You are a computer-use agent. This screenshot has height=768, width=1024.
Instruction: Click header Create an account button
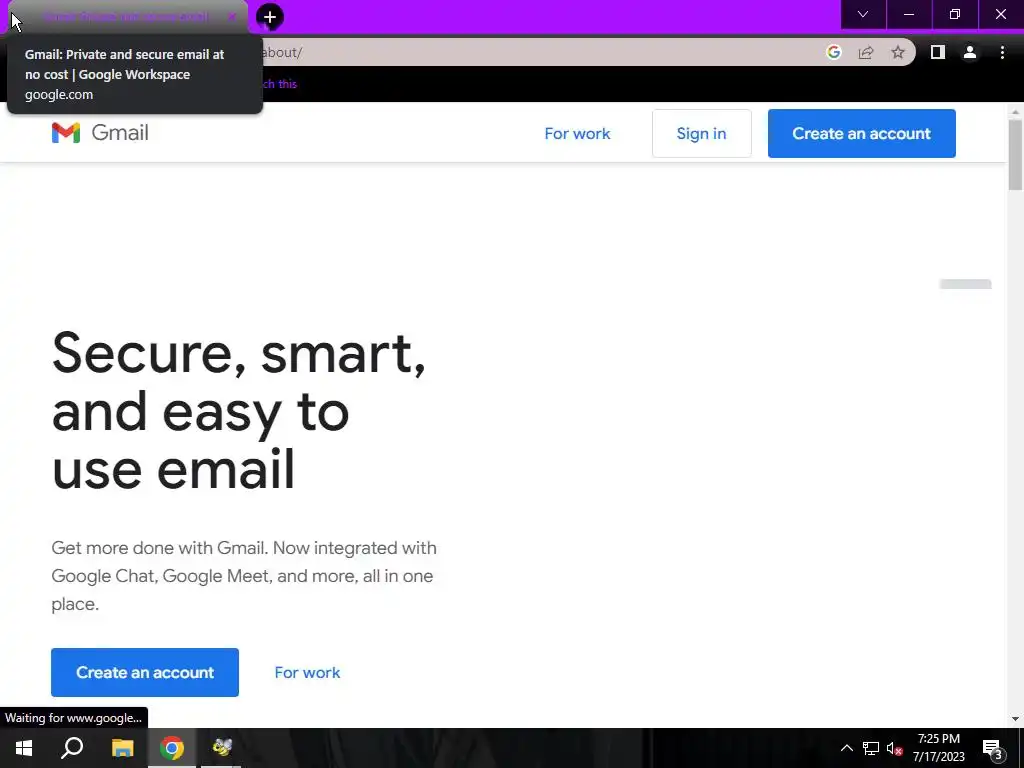coord(861,133)
